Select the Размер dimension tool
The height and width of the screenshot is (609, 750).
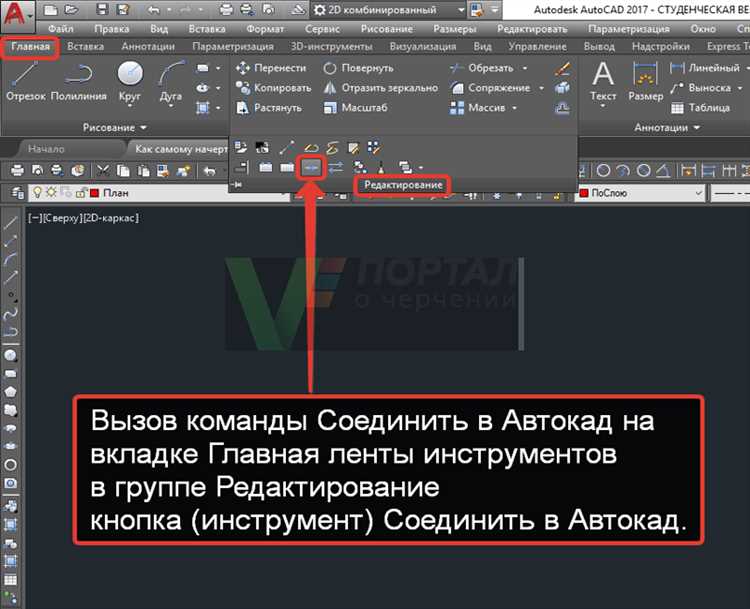(645, 81)
